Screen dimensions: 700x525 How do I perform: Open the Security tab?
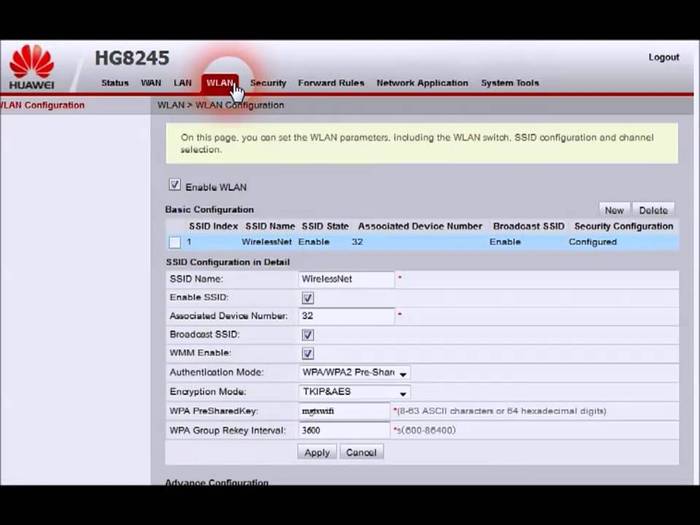coord(268,83)
